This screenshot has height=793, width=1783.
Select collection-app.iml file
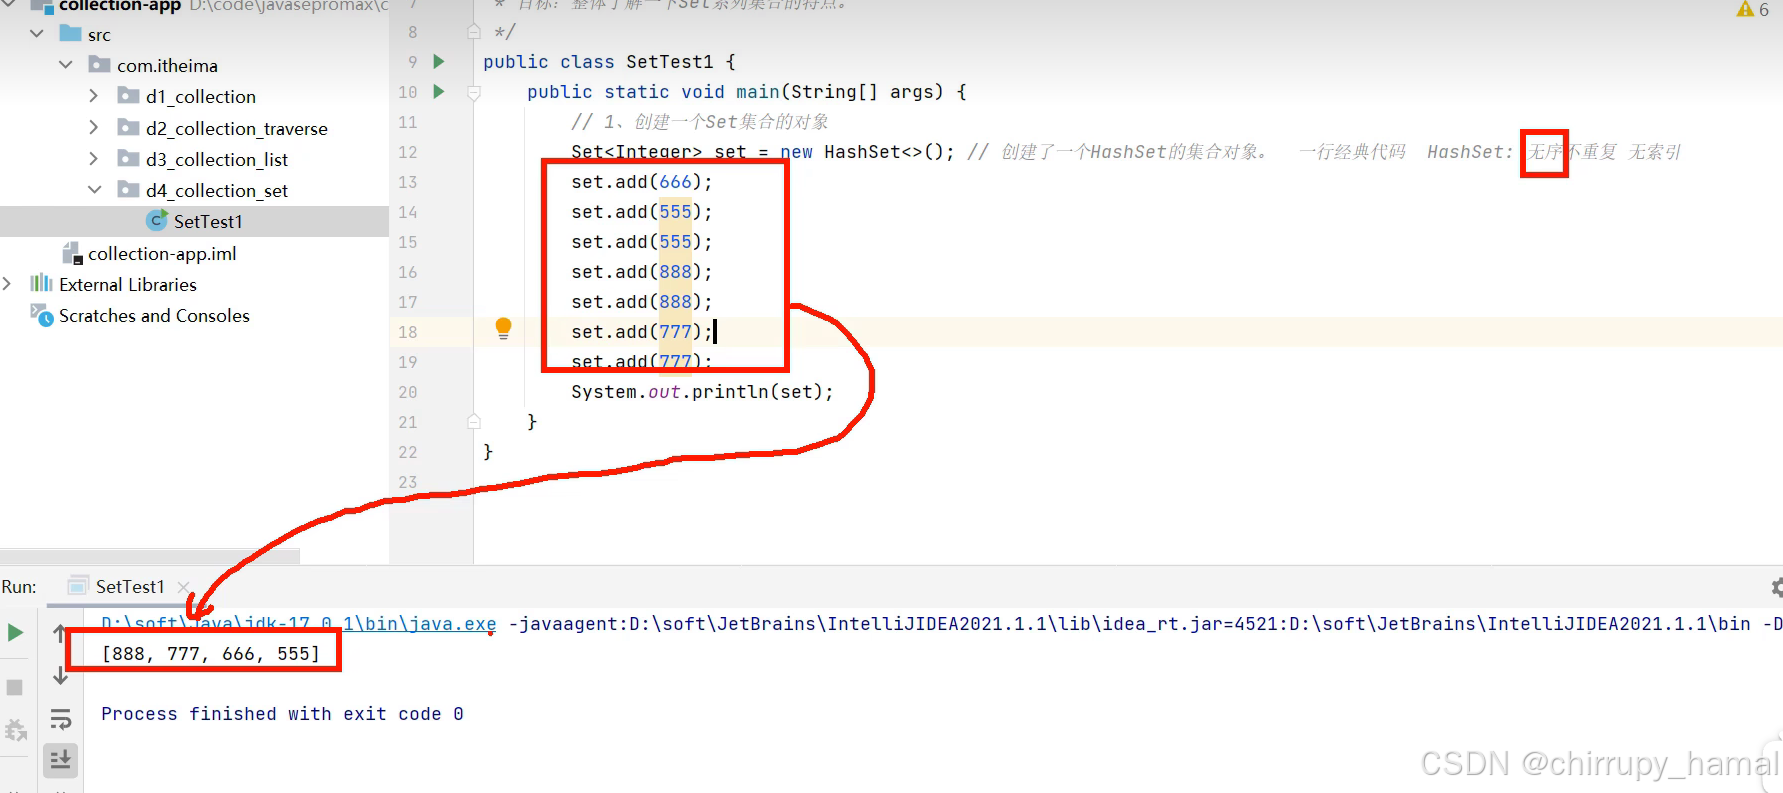(x=161, y=253)
